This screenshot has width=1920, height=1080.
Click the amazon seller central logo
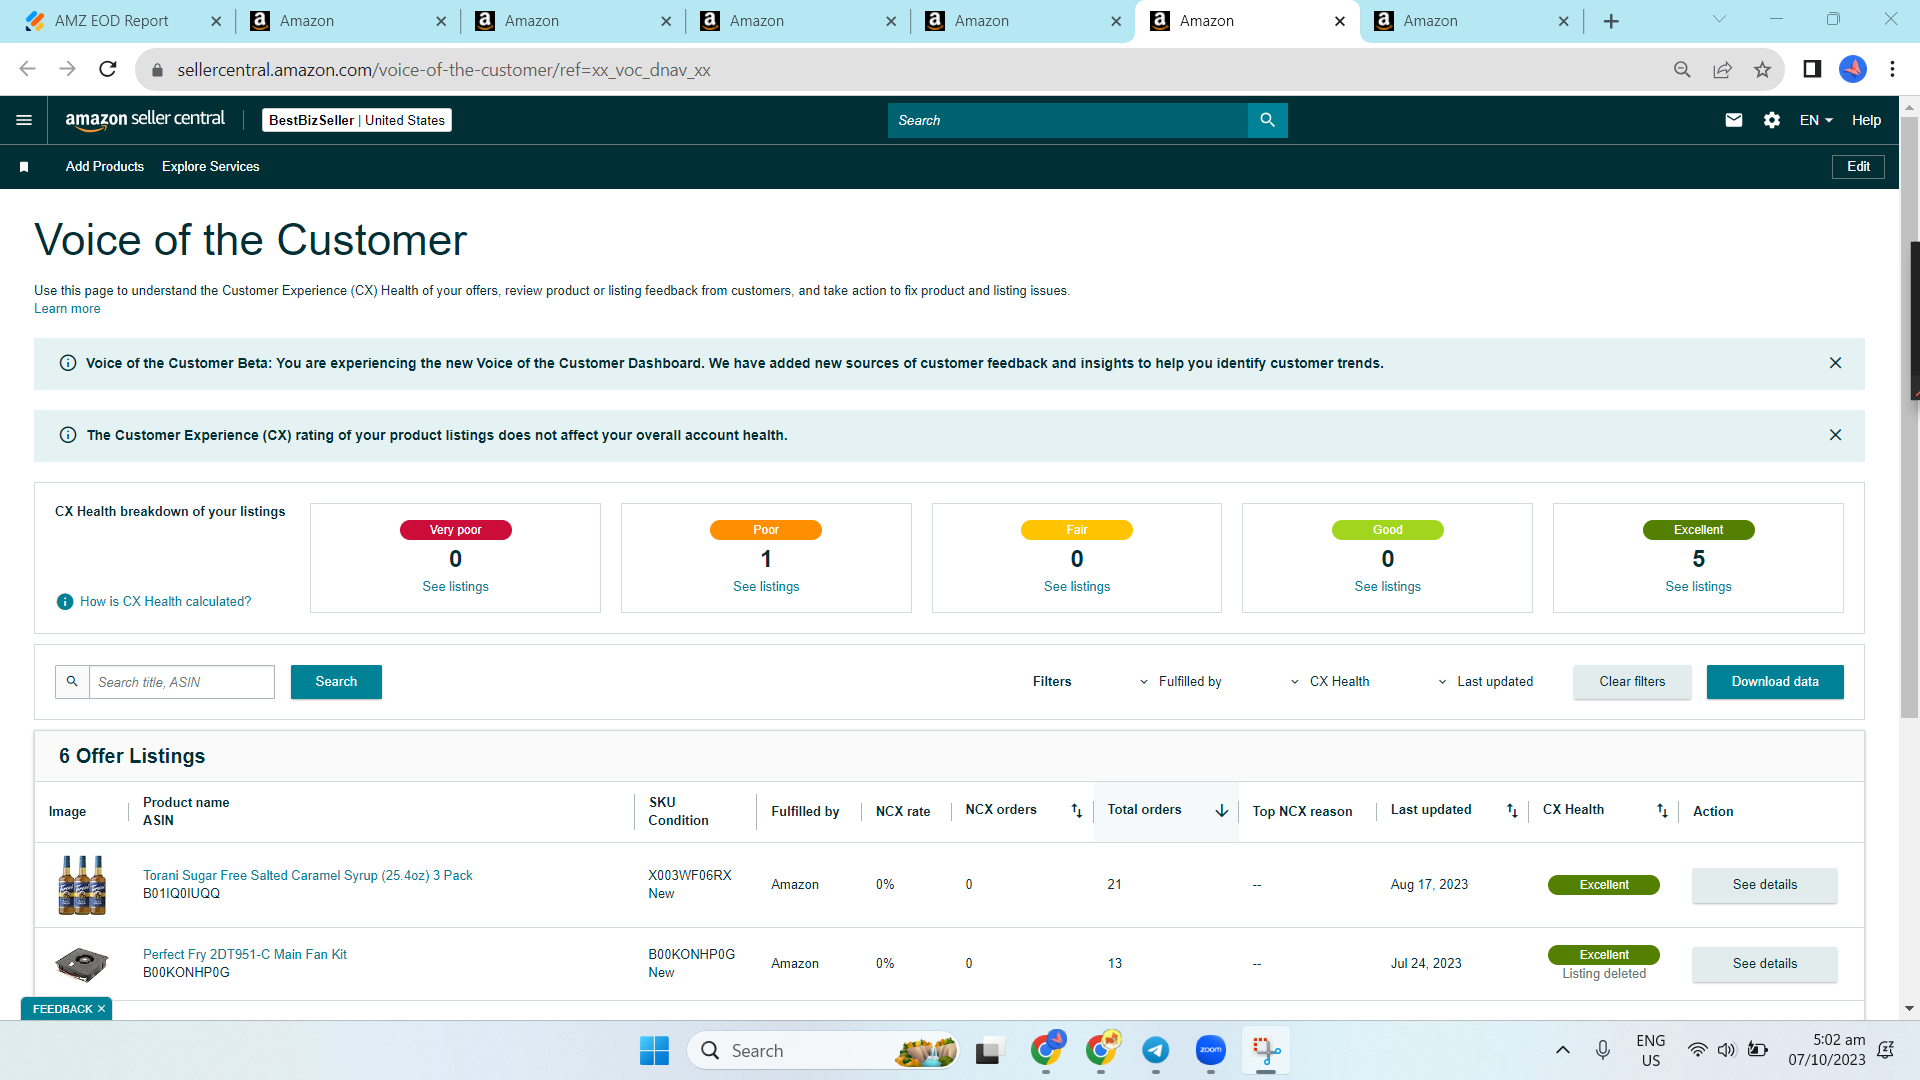click(145, 120)
